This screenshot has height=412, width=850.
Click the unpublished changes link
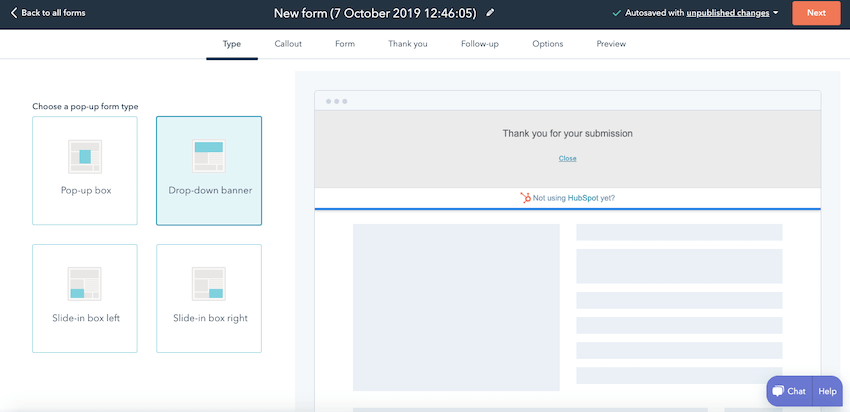(727, 13)
